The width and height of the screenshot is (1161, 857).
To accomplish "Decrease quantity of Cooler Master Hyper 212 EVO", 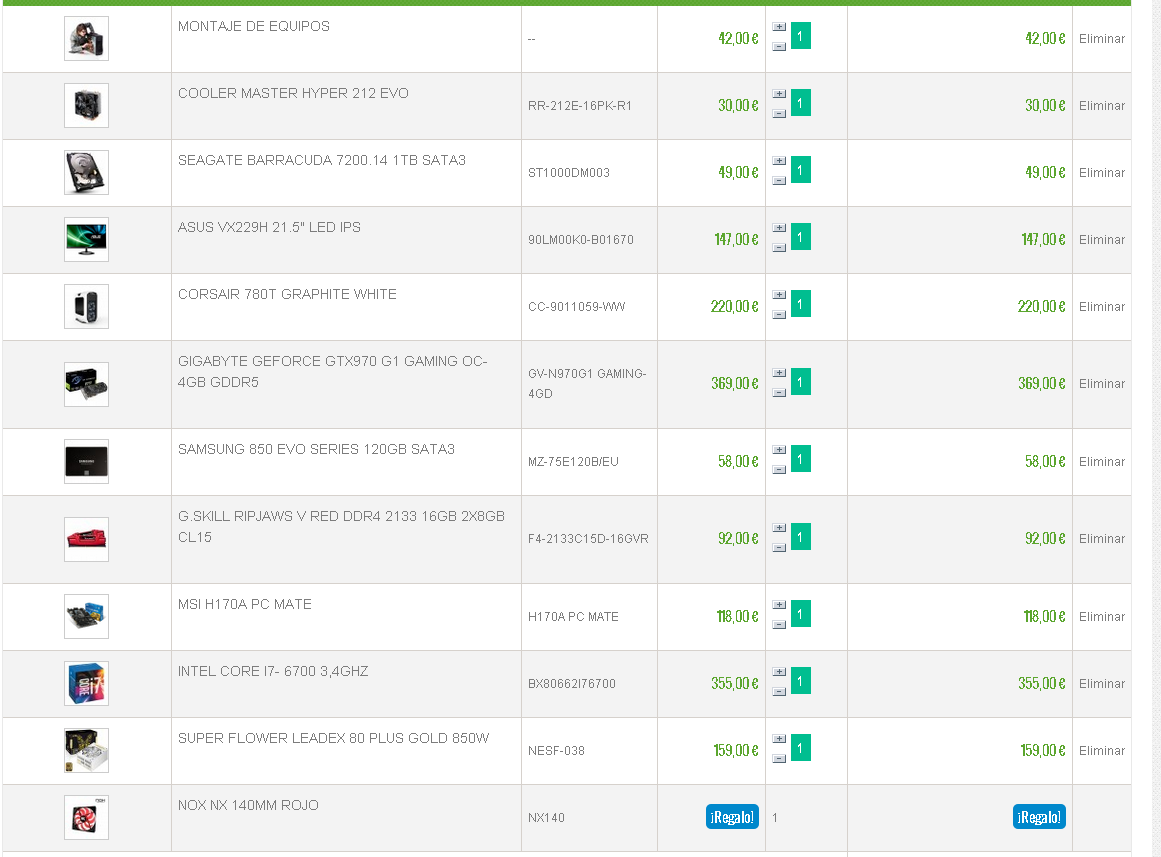I will 779,114.
